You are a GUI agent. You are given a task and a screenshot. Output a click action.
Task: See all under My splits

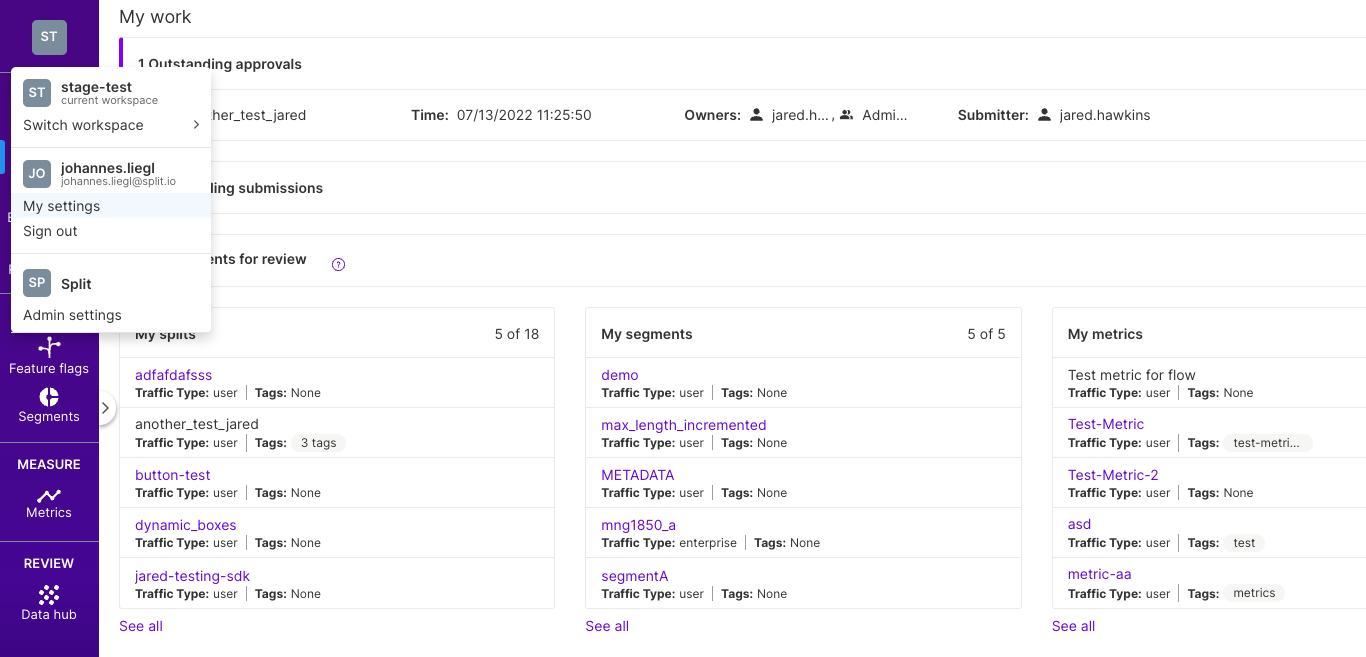click(x=141, y=626)
